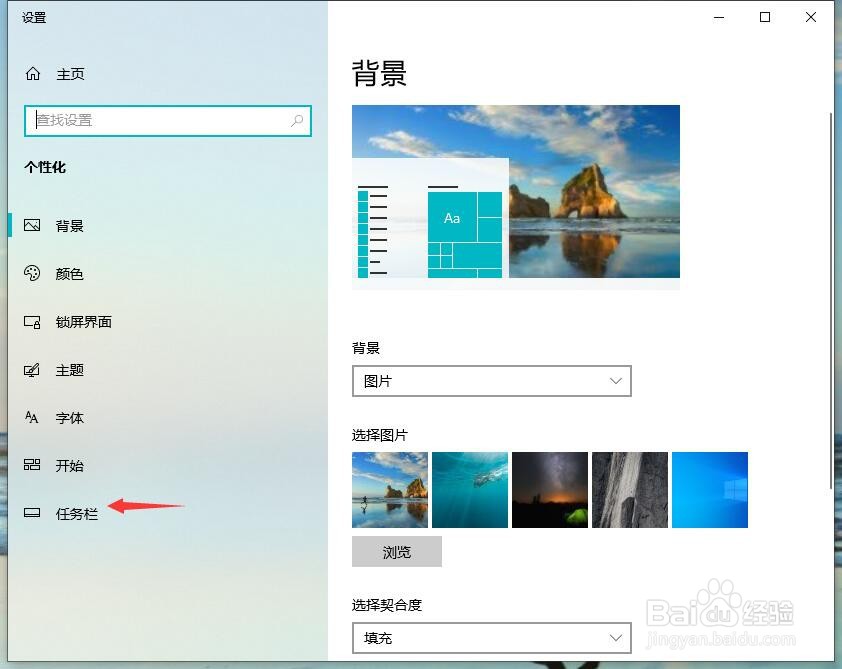
Task: Expand the 背景 dropdown showing 图片
Action: (491, 381)
